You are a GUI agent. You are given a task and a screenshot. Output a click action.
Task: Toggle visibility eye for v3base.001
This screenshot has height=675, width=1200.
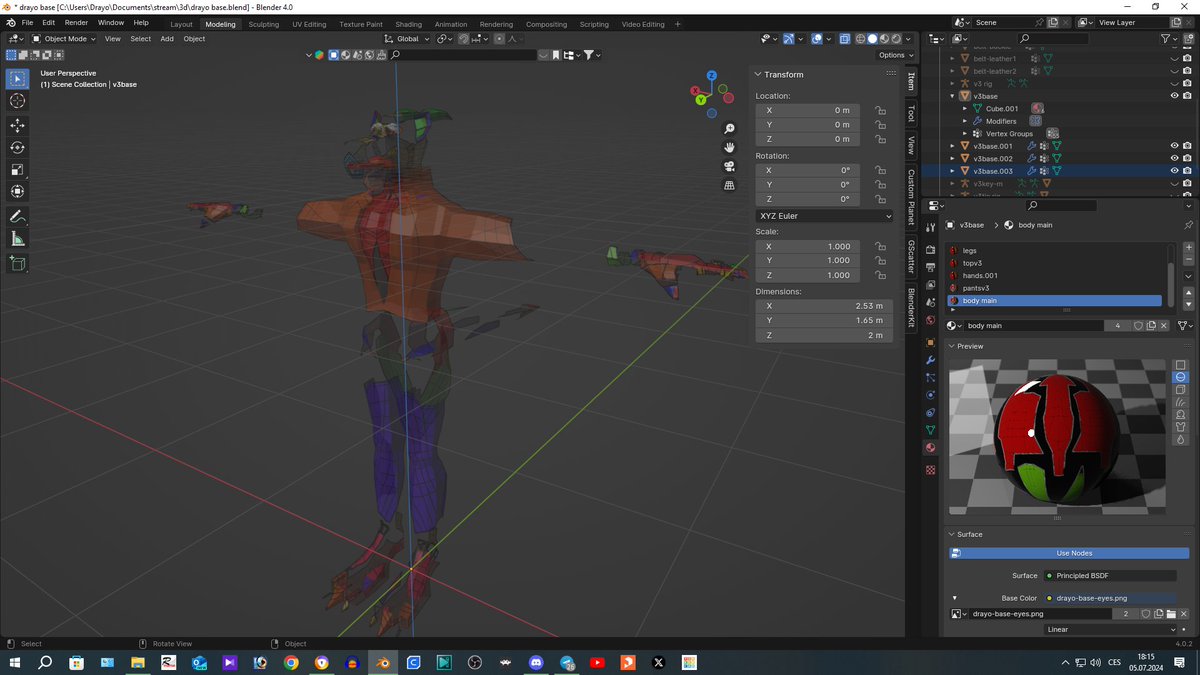(1174, 146)
